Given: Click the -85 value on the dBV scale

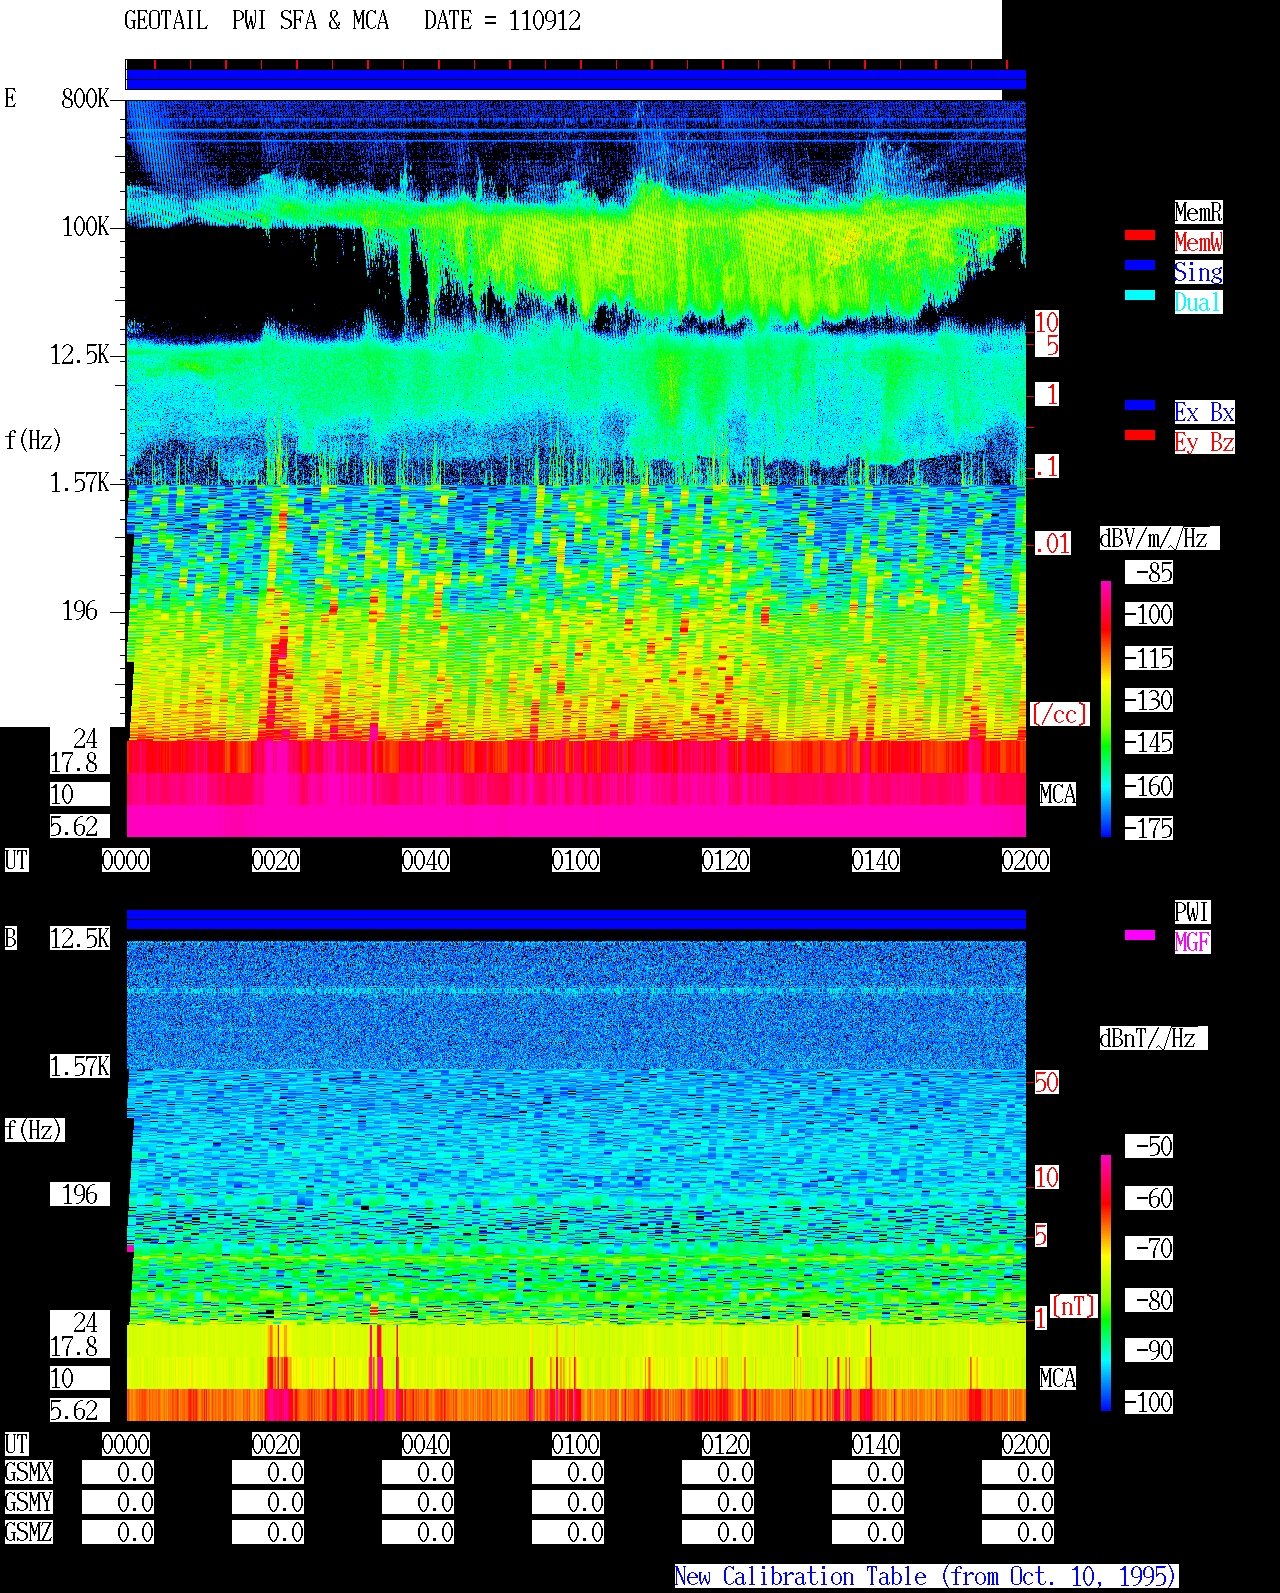Looking at the screenshot, I should click(1150, 573).
